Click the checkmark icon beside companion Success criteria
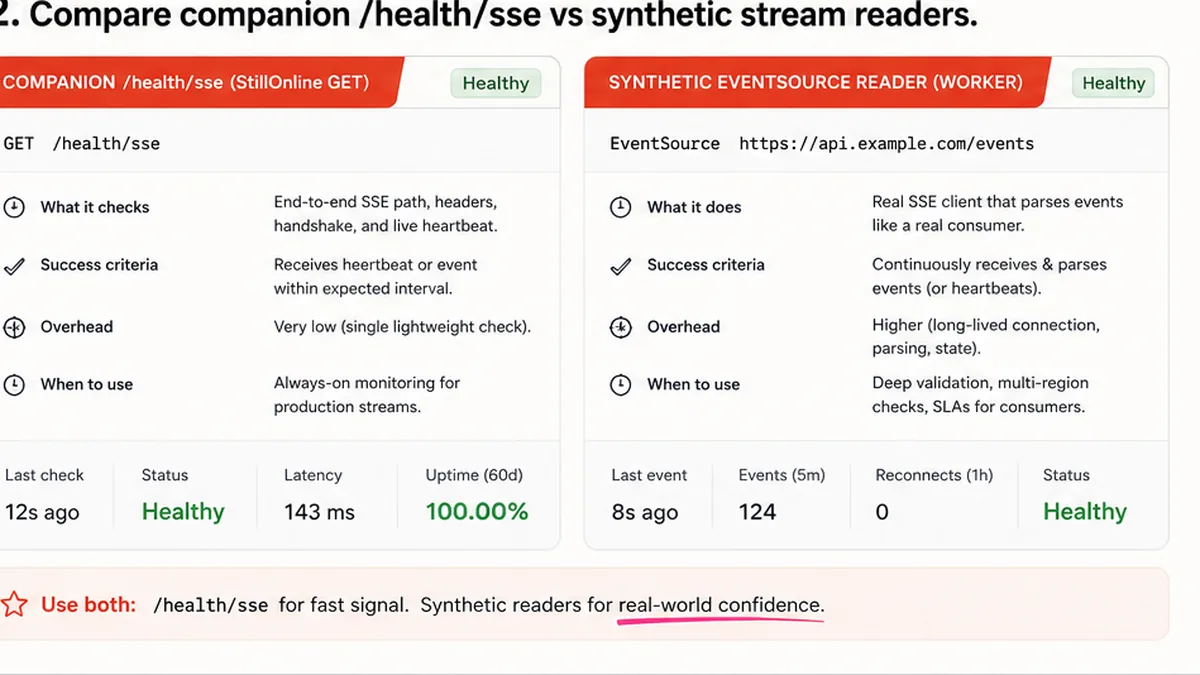Screen dimensions: 1200x675 [x=14, y=266]
